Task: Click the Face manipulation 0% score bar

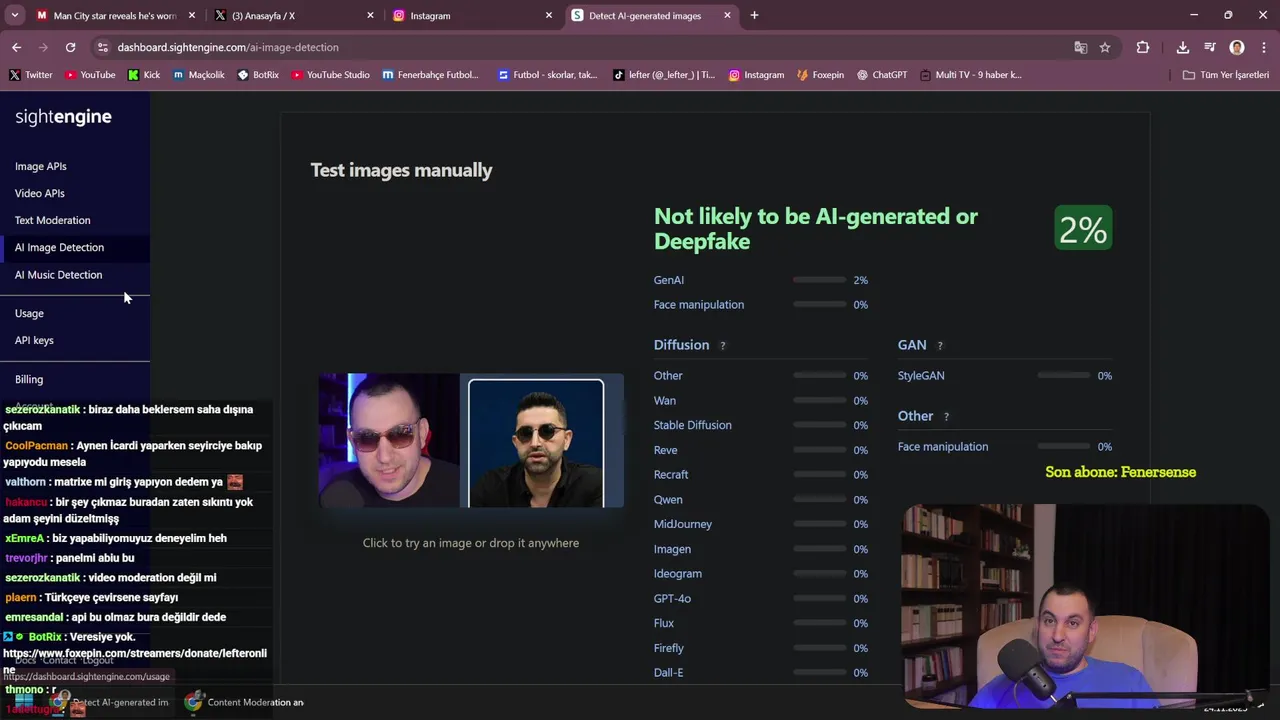Action: pos(820,305)
